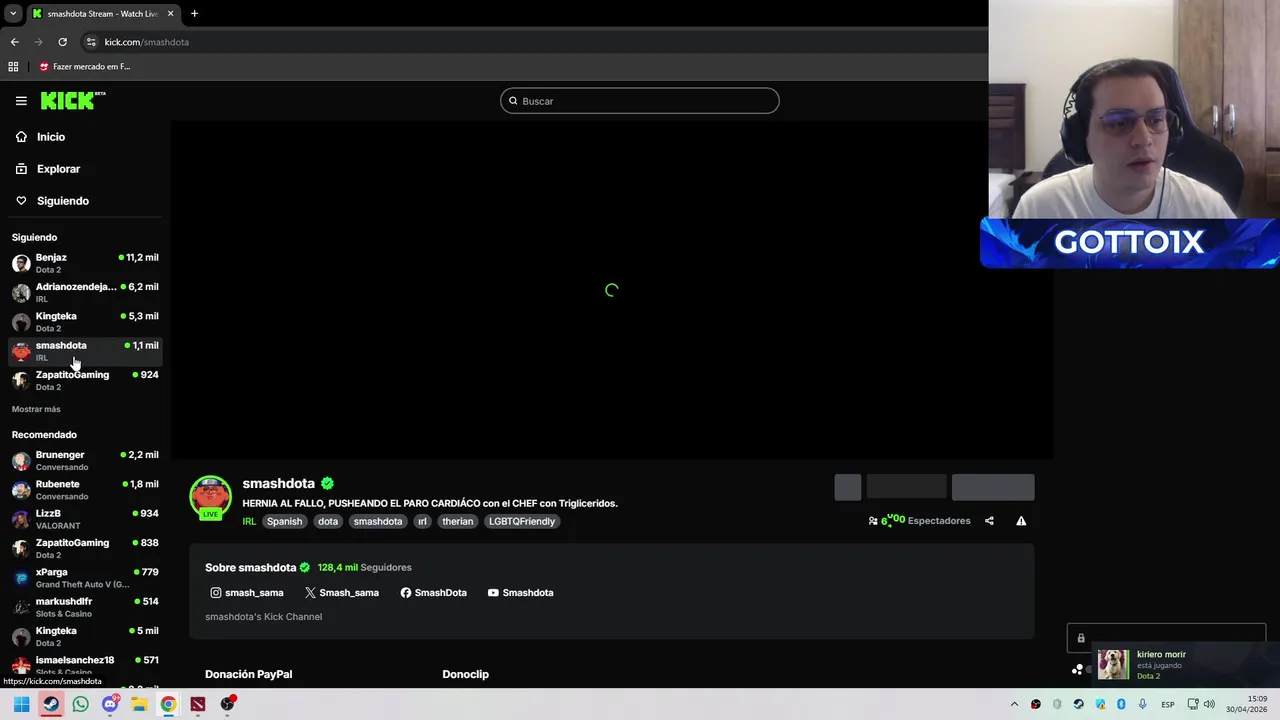Open Discord from the taskbar
This screenshot has height=720, width=1280.
point(110,704)
